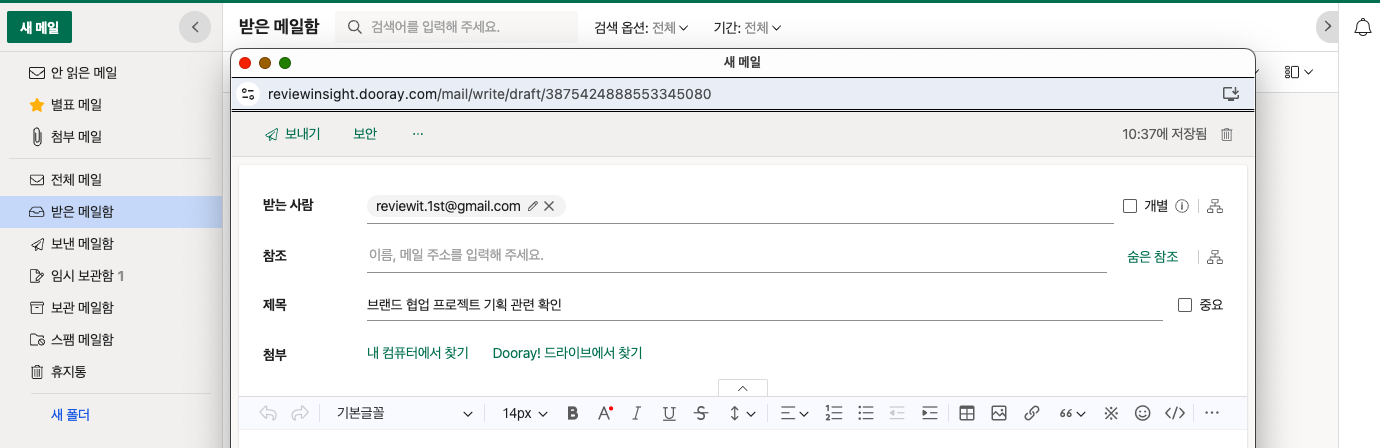The height and width of the screenshot is (448, 1380).
Task: Insert a hyperlink using the link icon
Action: click(1032, 413)
